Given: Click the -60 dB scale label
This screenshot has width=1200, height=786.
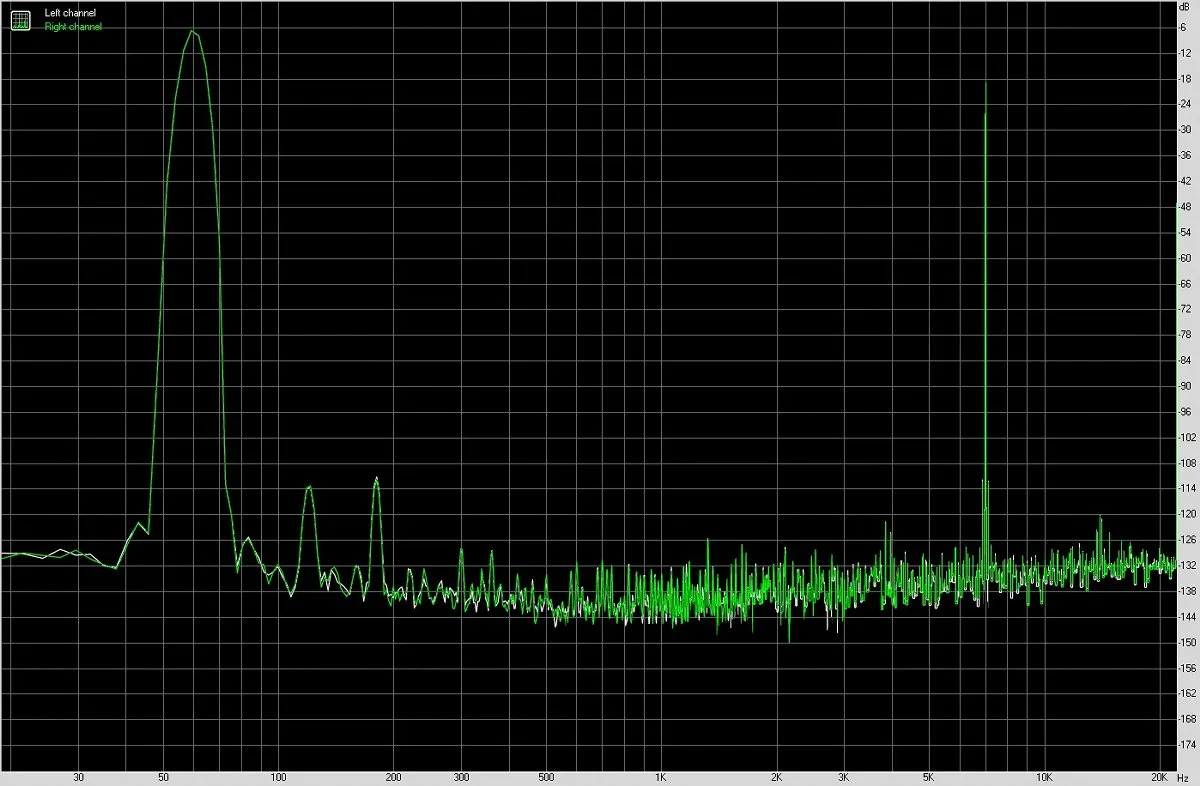Looking at the screenshot, I should click(1186, 258).
